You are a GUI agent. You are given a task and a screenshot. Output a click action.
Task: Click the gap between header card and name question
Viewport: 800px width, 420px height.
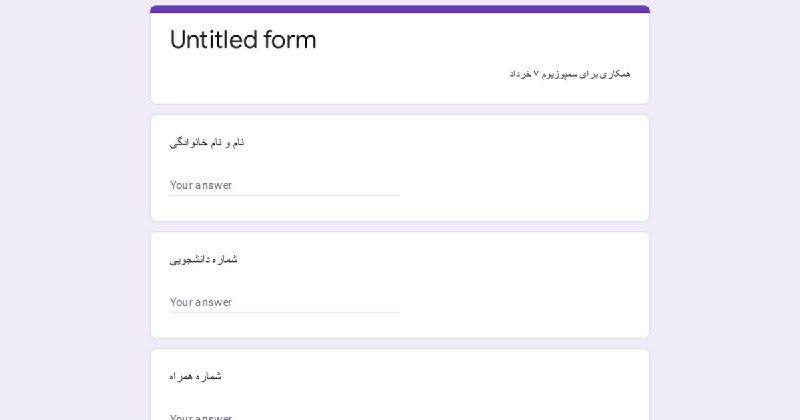tap(400, 109)
